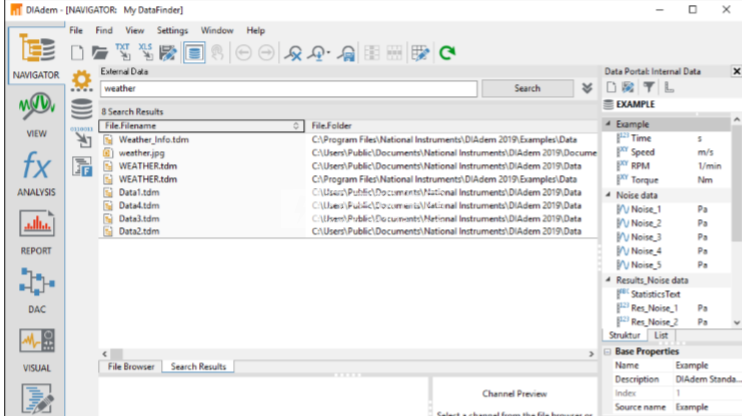Screen dimensions: 742x416
Task: Click the Search button
Action: coord(527,89)
